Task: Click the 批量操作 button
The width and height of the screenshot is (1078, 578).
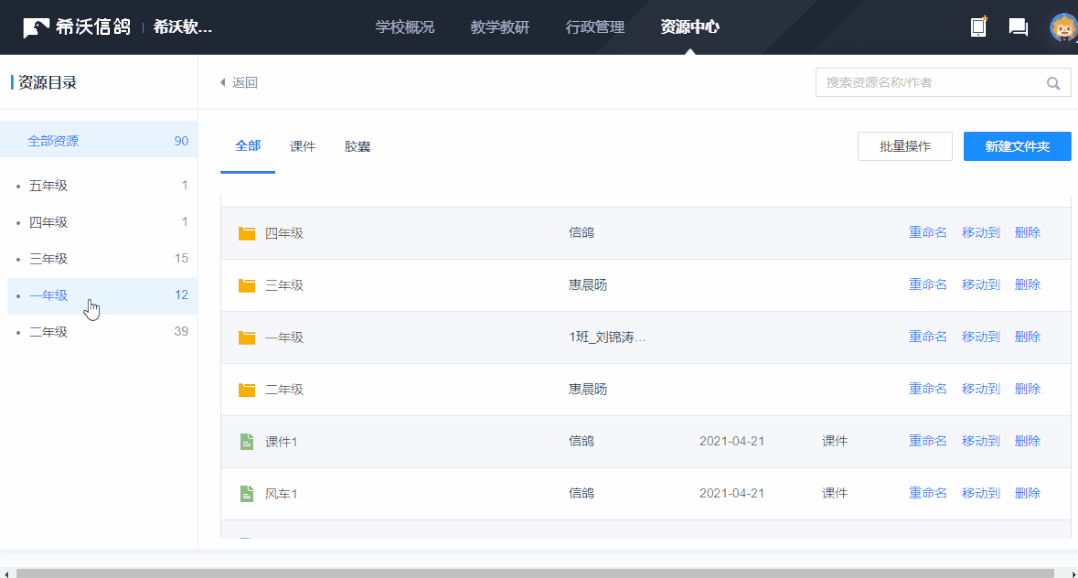Action: (904, 146)
